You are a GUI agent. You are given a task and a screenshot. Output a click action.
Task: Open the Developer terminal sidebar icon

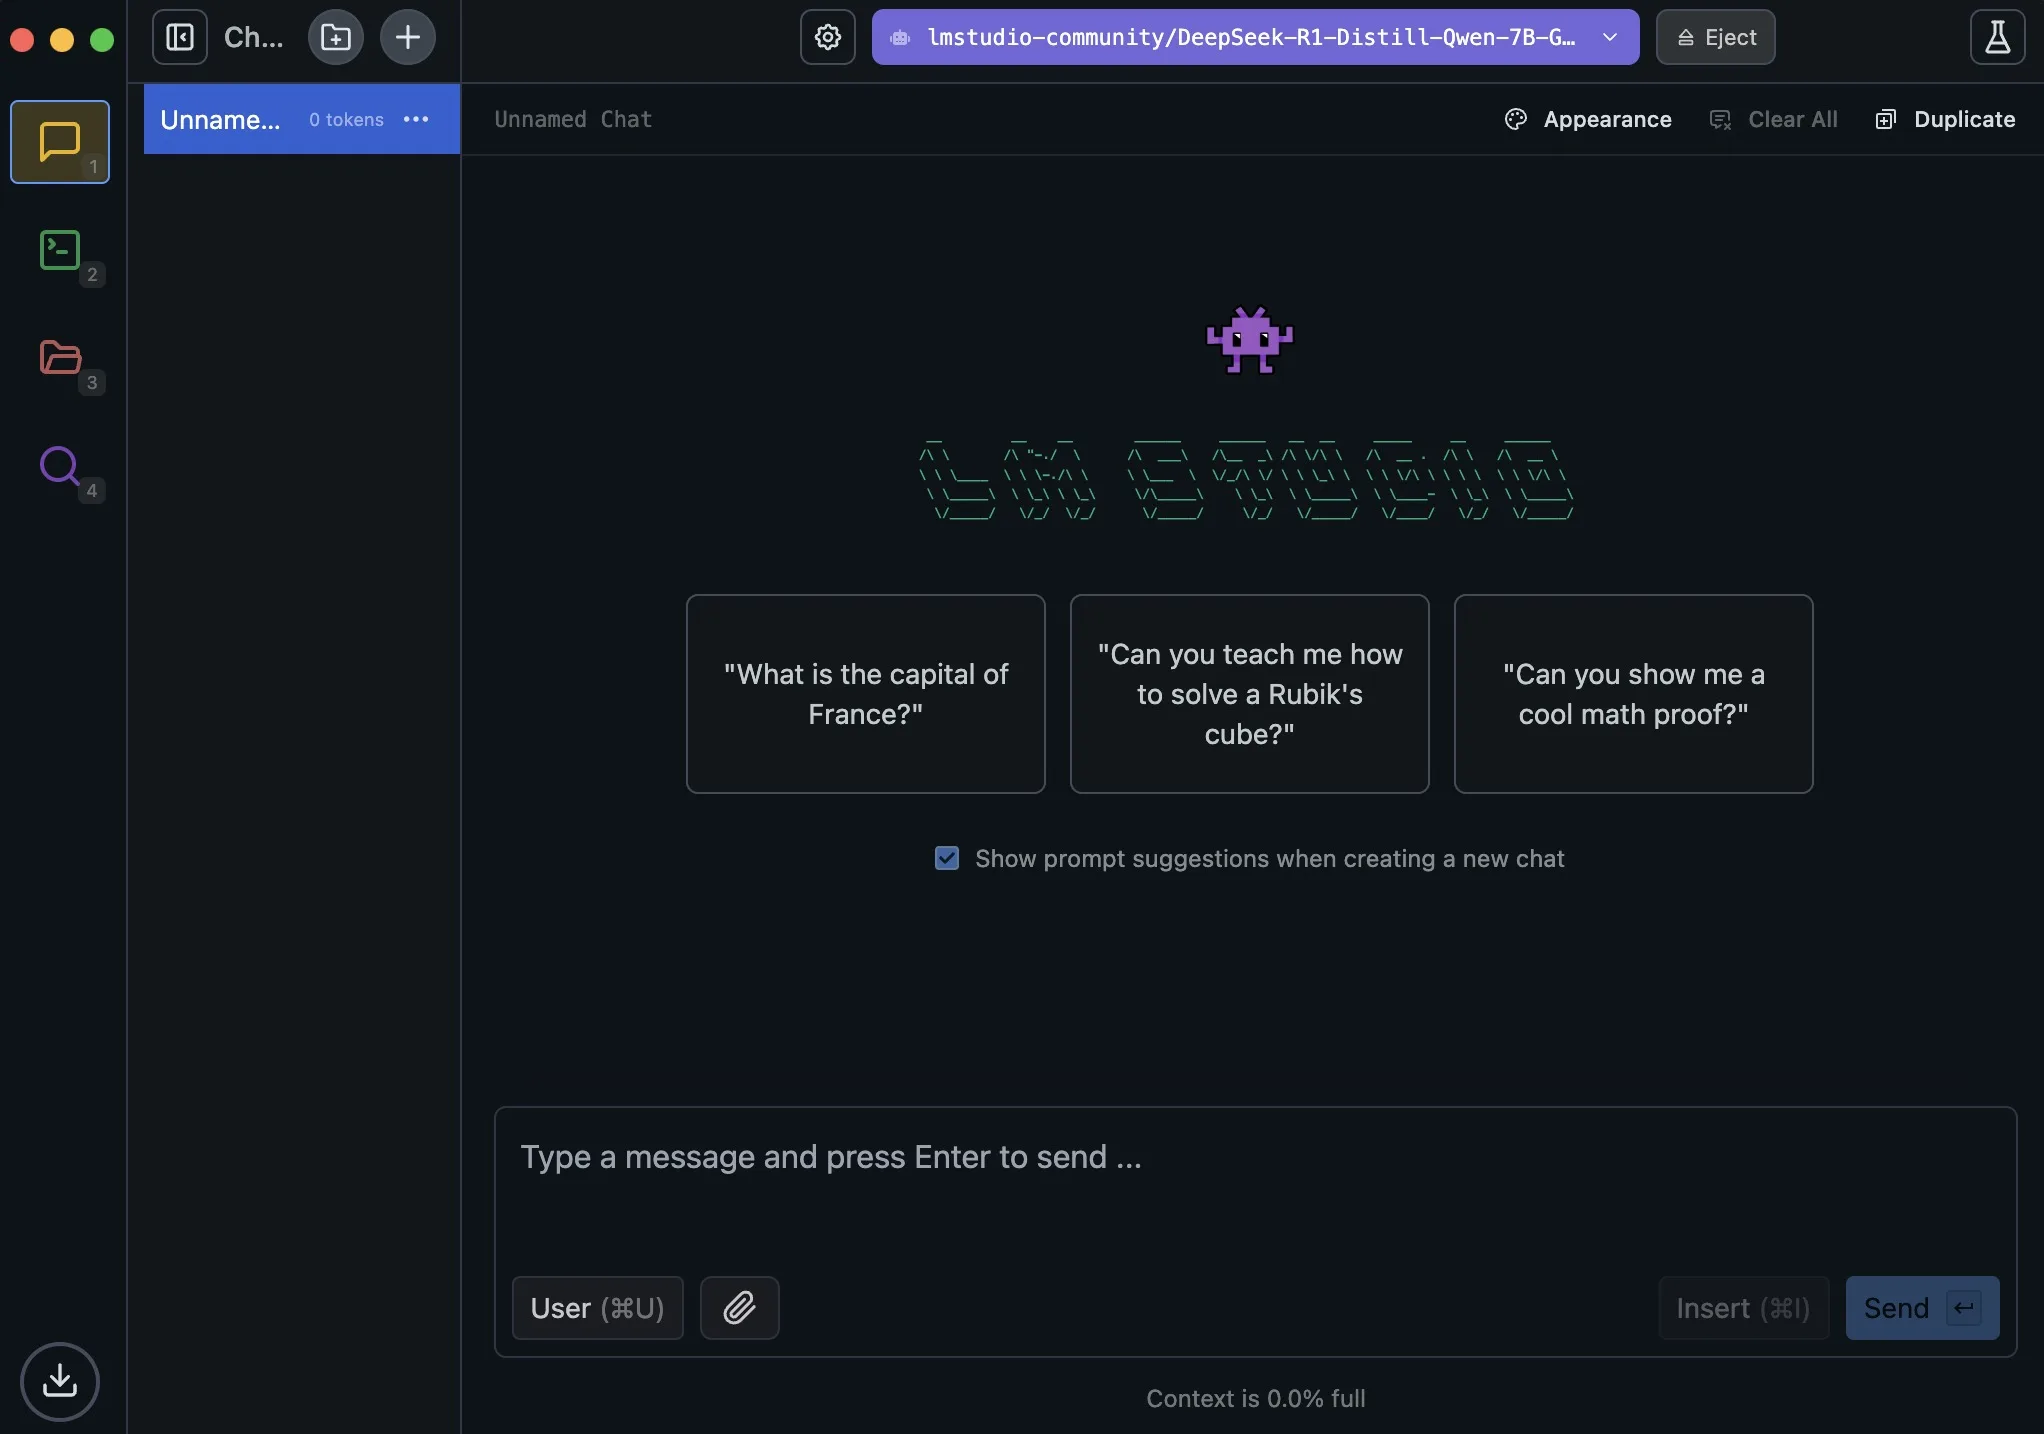[x=60, y=250]
